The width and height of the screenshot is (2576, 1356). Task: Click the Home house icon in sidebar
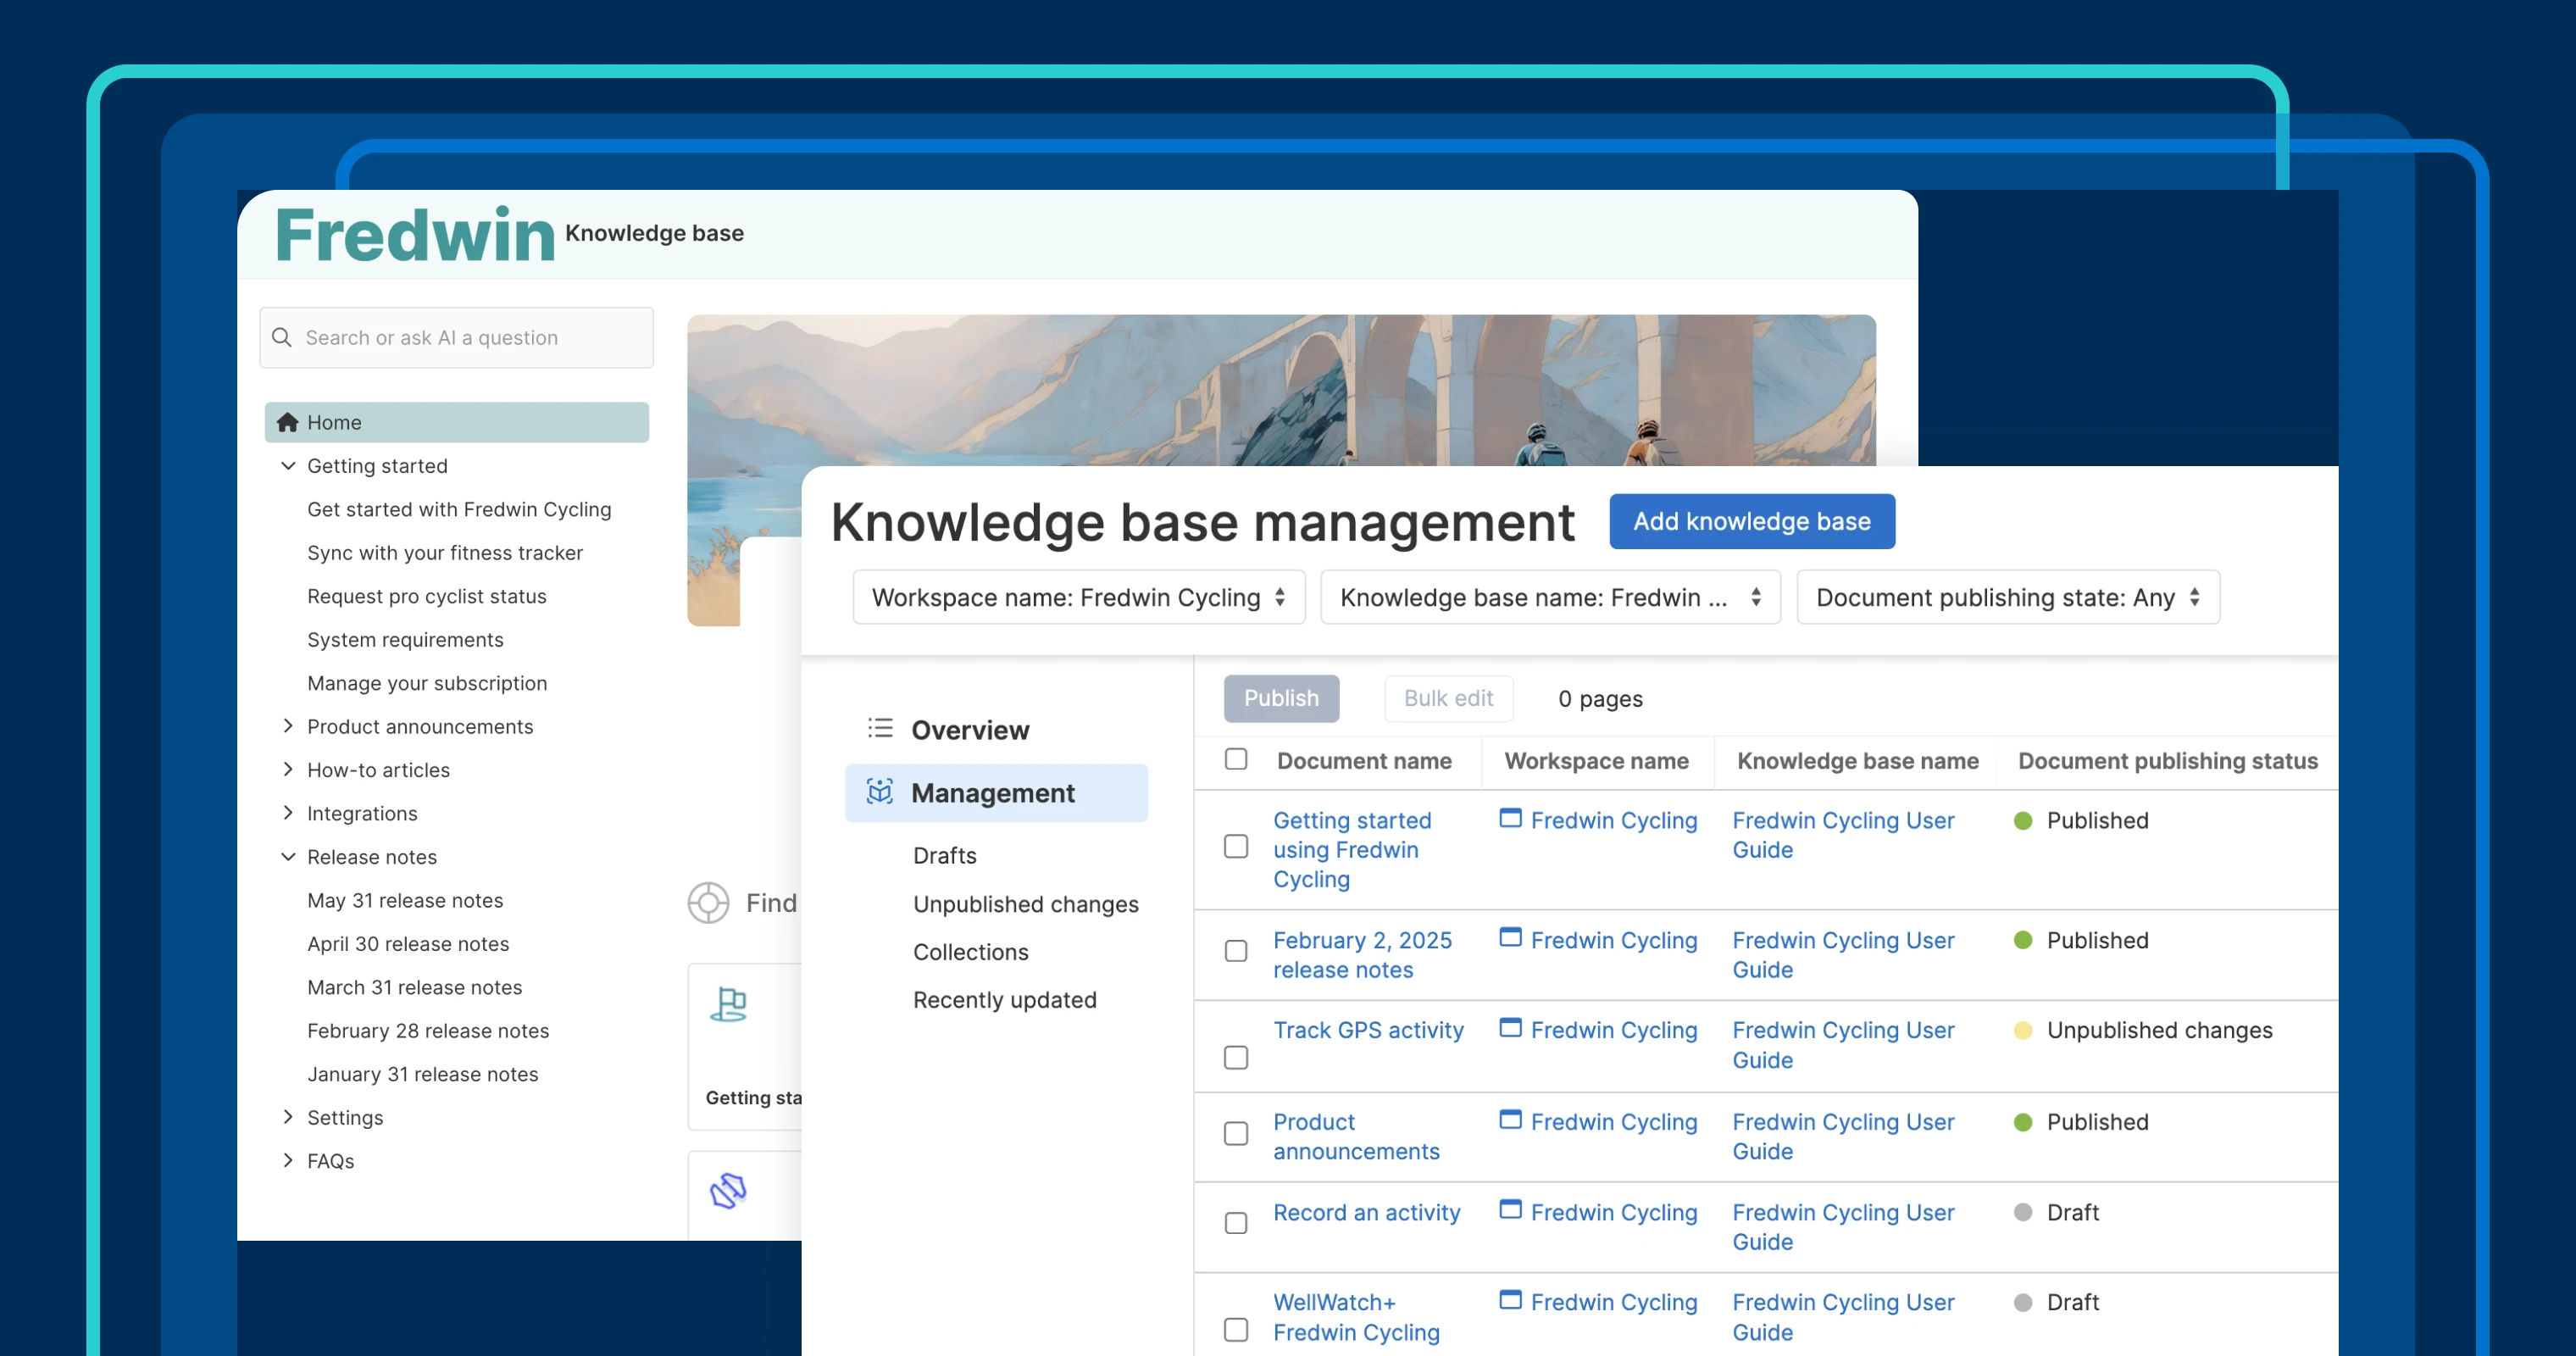pyautogui.click(x=287, y=422)
